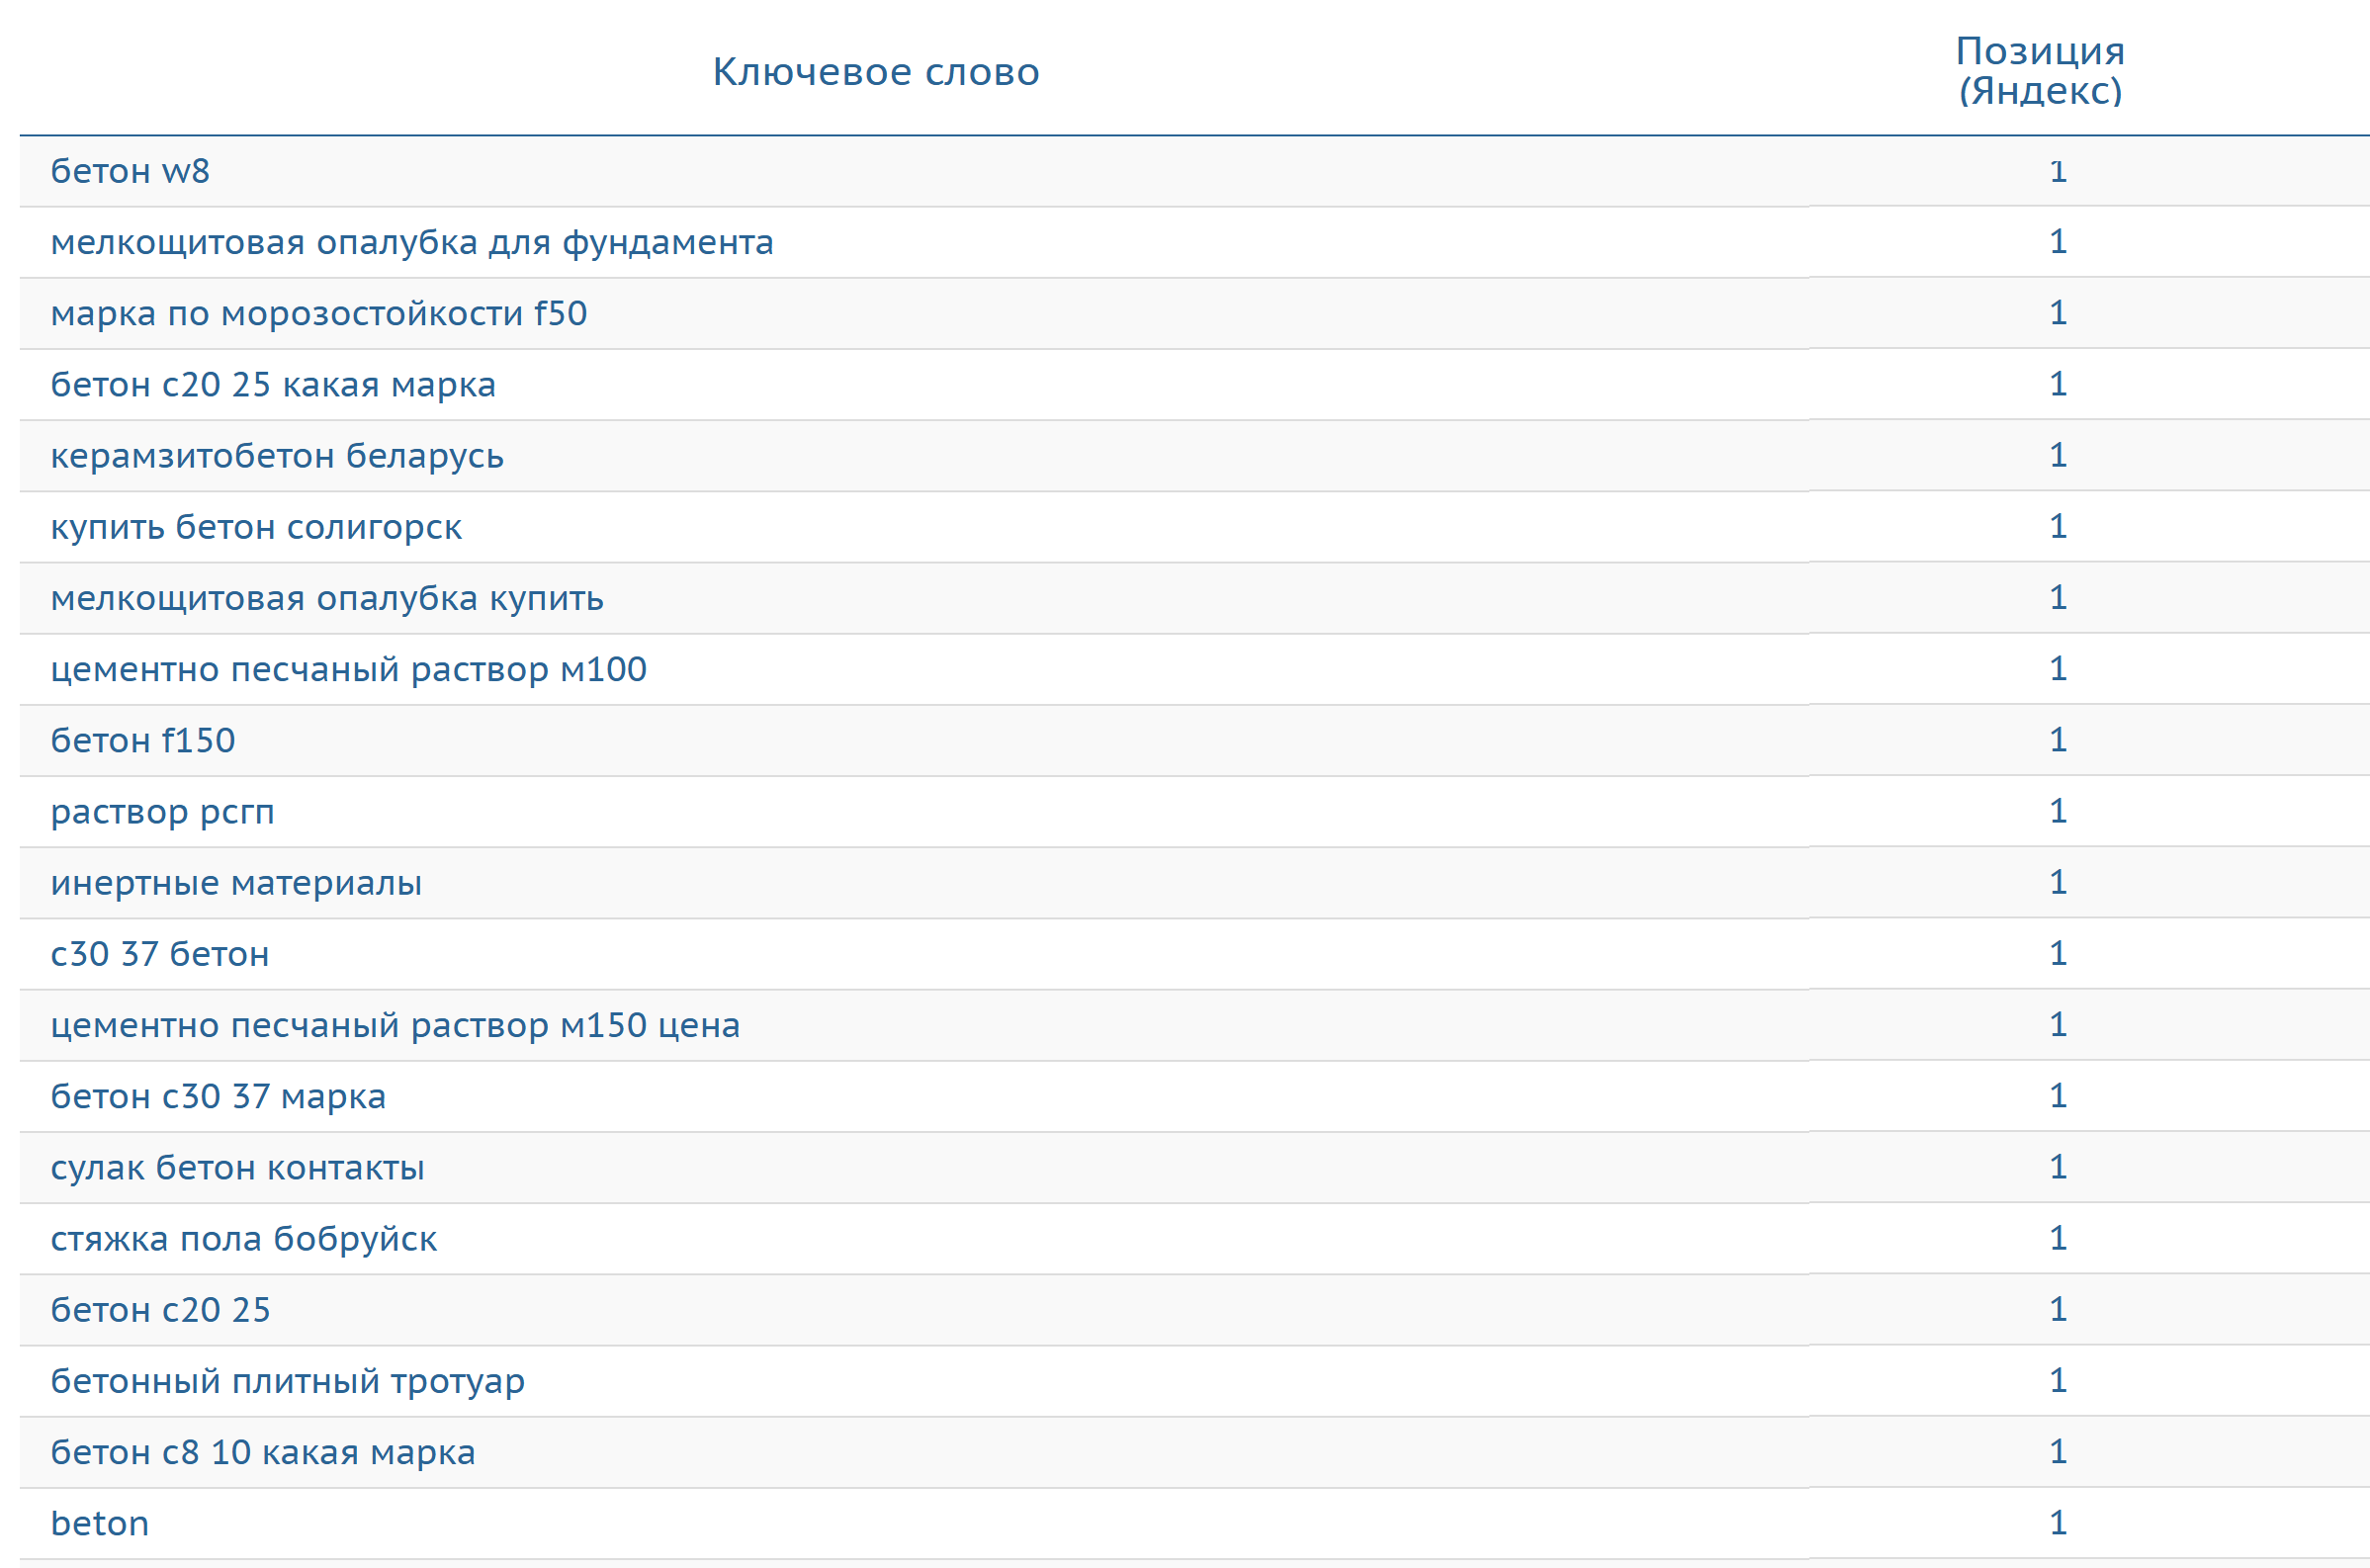The image size is (2370, 1568).
Task: Click 'бетонный плитный тротуар' keyword
Action: coord(288,1381)
